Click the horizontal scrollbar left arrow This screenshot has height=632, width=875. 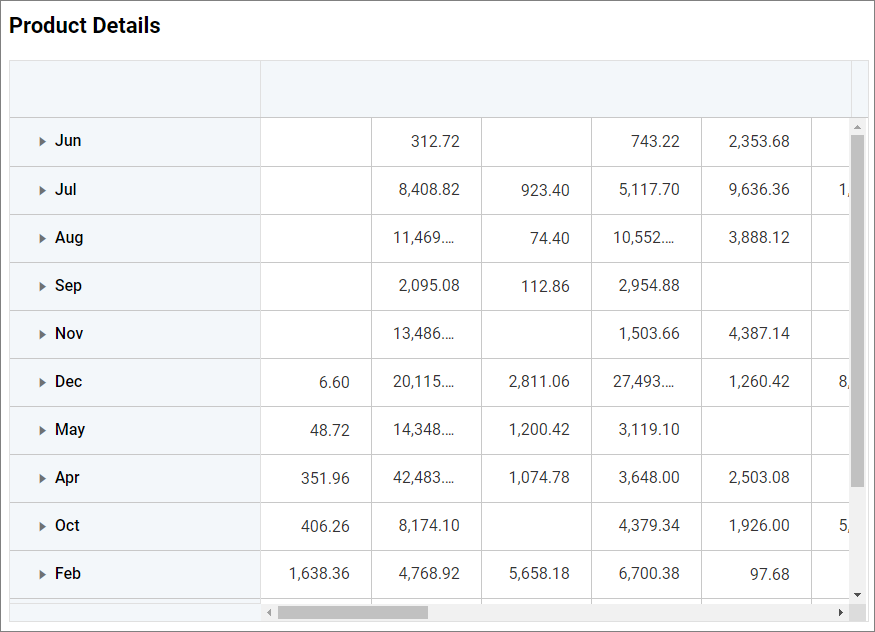(x=269, y=612)
